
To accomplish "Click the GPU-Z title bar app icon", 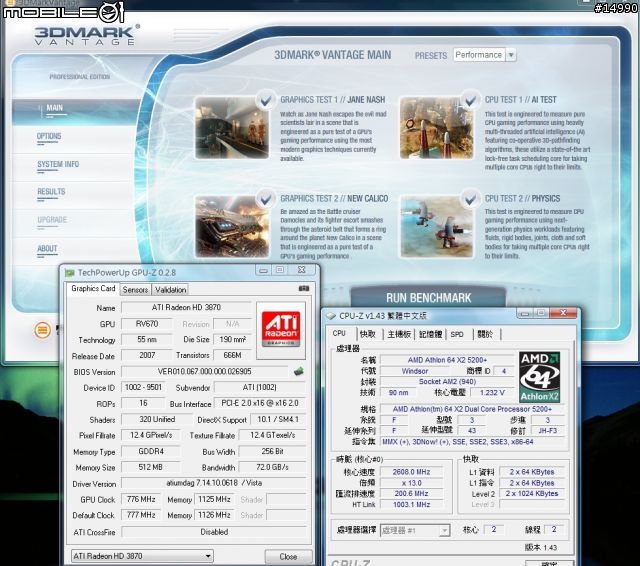I will (x=70, y=273).
